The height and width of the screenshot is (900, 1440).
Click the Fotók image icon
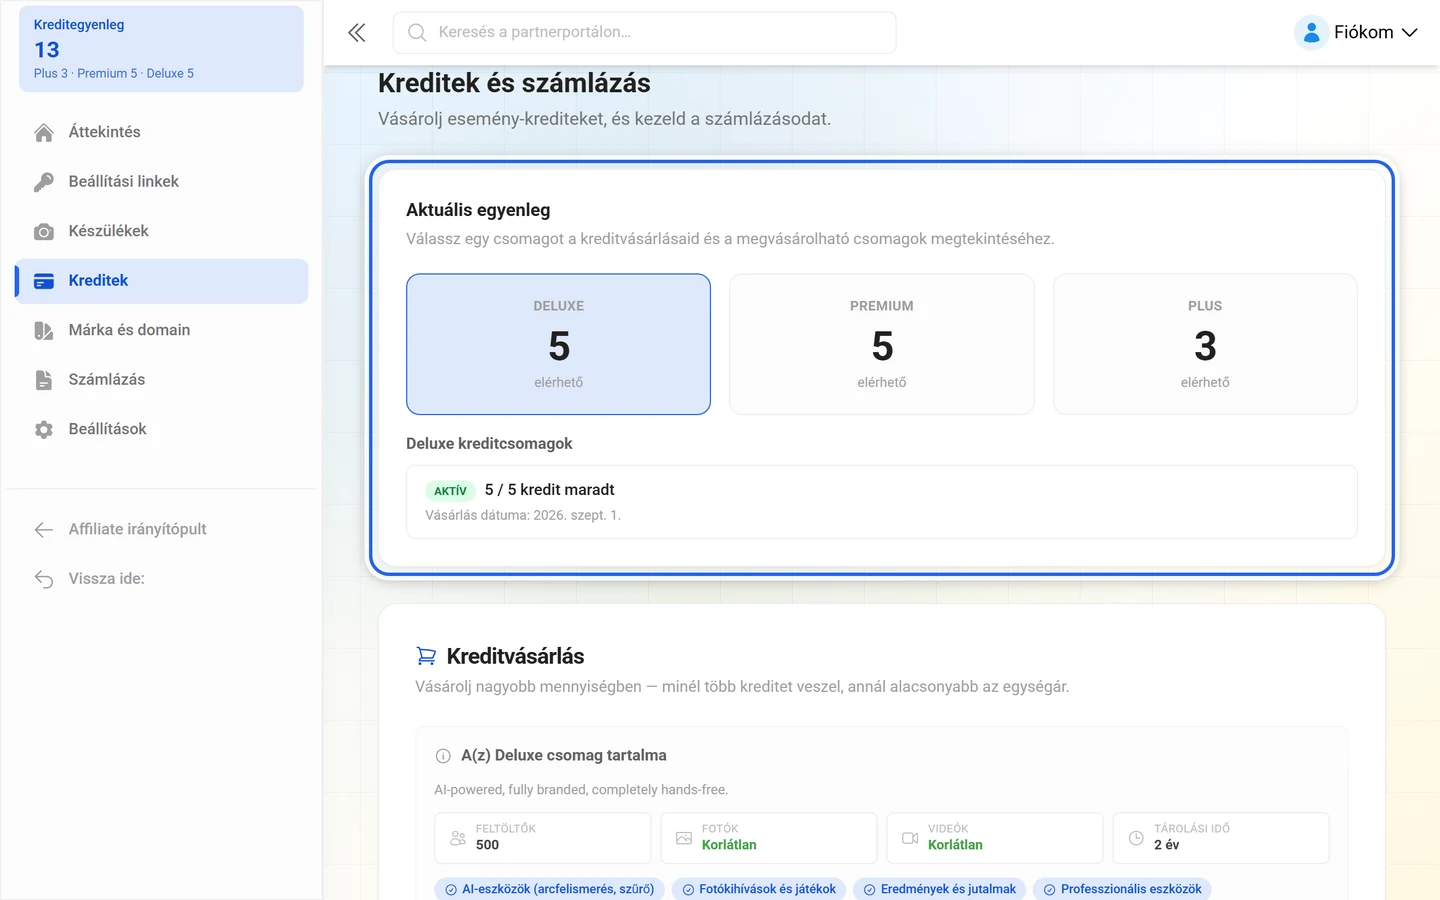(x=684, y=838)
